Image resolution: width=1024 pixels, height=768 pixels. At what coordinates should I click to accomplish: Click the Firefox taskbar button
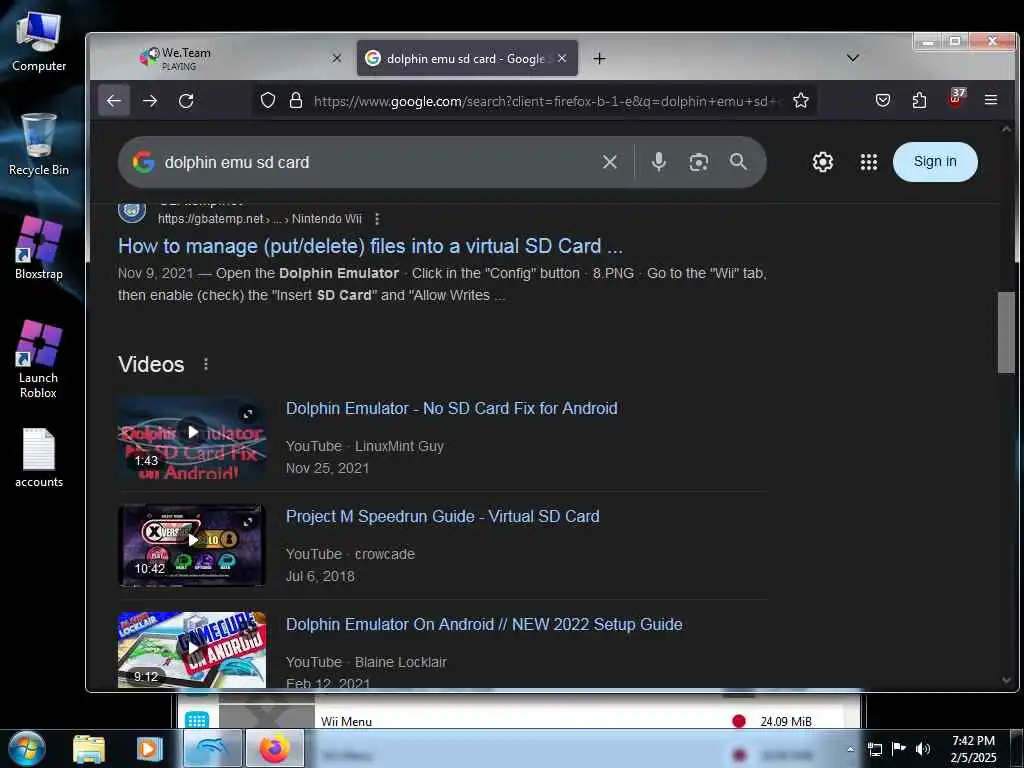tap(274, 748)
